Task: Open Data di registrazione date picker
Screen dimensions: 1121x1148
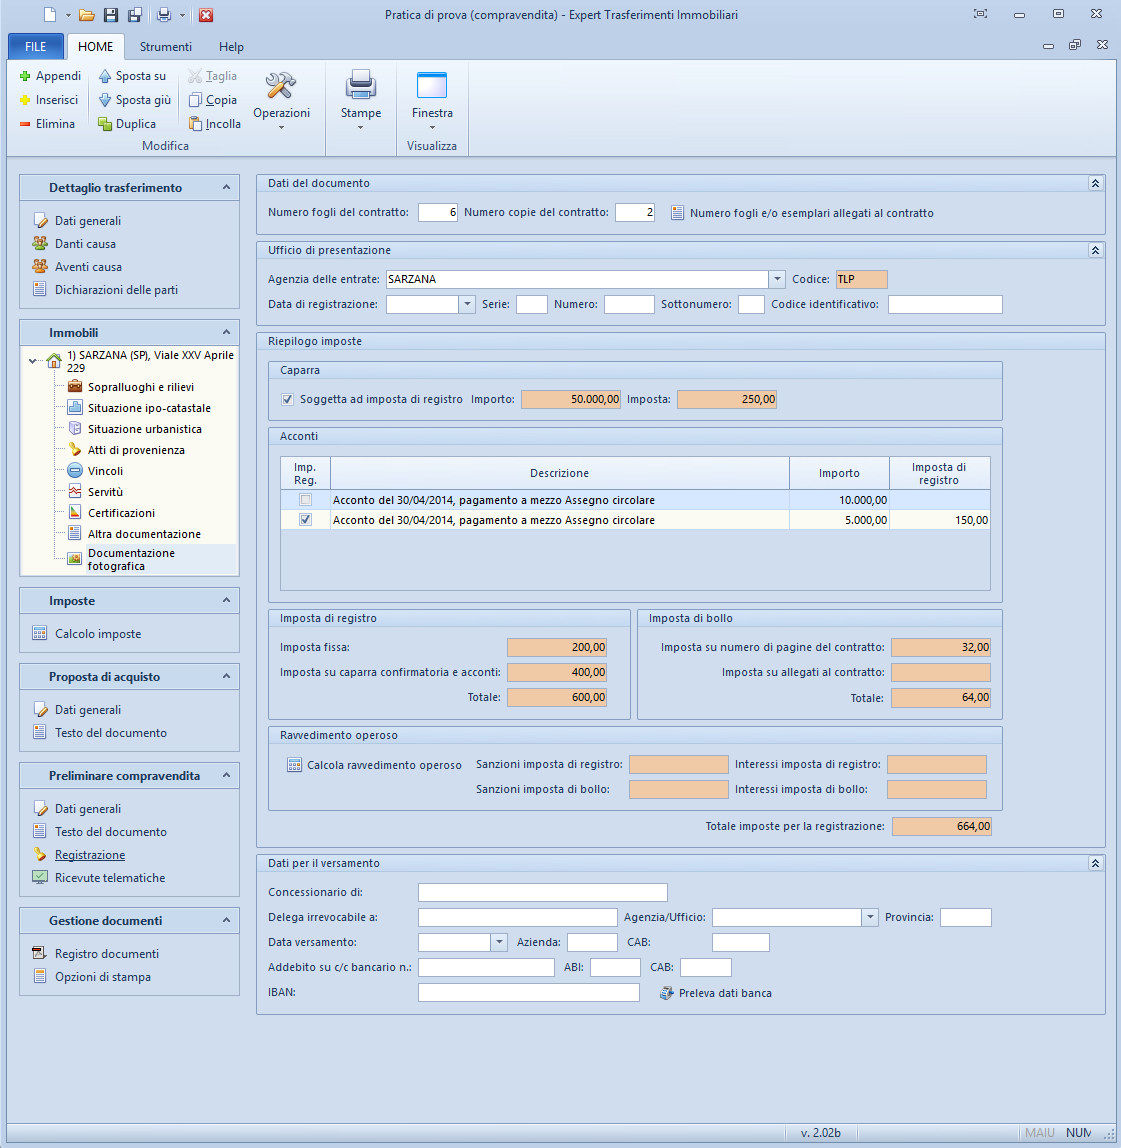Action: [467, 304]
